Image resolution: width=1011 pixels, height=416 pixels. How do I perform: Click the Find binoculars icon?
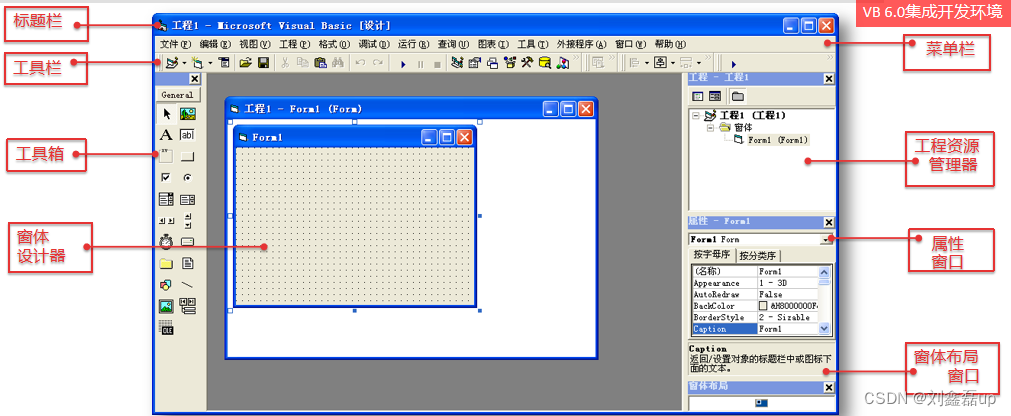point(338,63)
